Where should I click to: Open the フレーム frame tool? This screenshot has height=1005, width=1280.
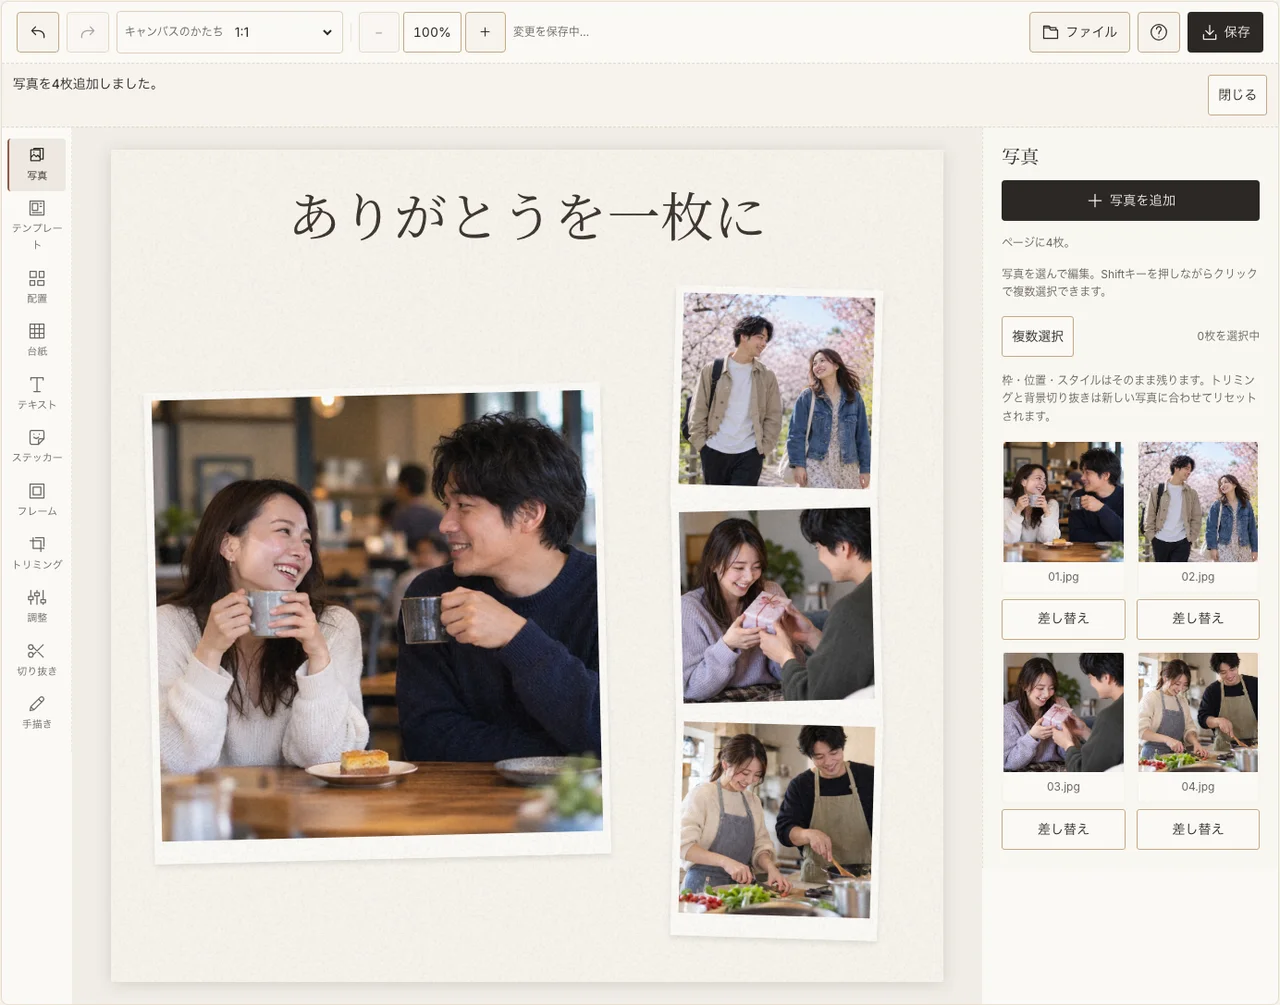coord(37,499)
